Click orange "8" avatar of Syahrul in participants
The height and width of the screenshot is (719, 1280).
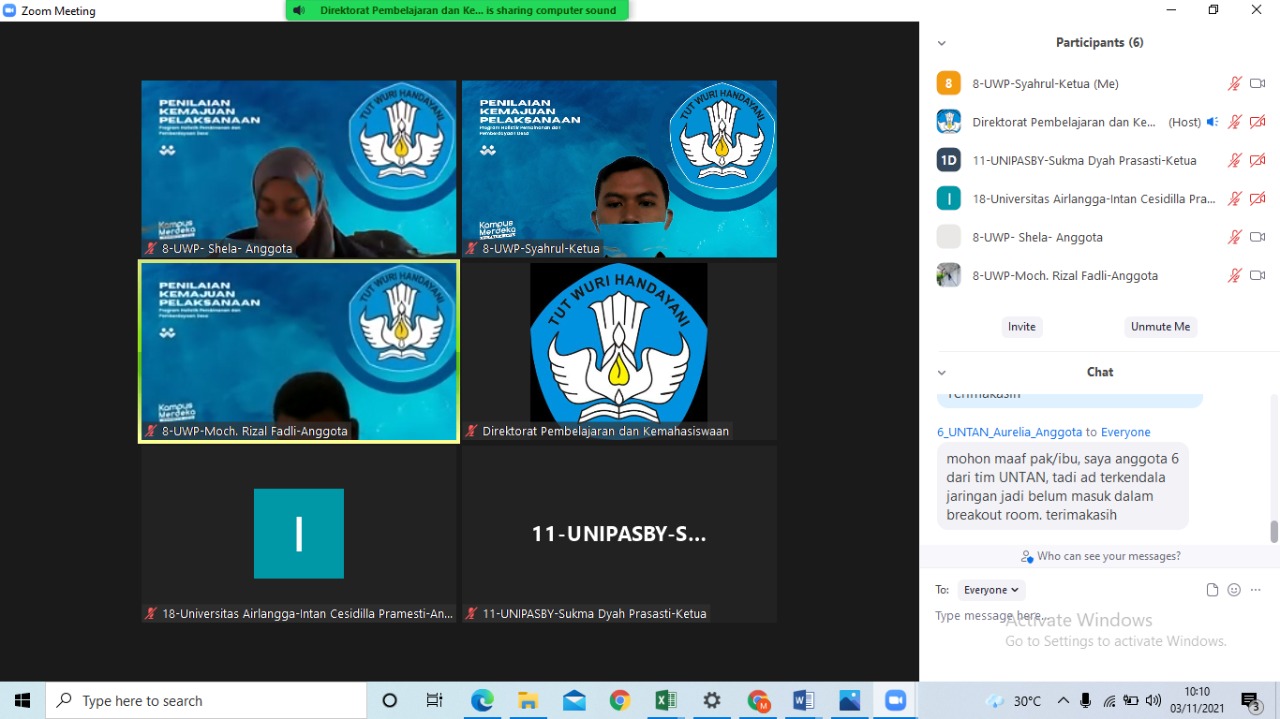click(948, 83)
